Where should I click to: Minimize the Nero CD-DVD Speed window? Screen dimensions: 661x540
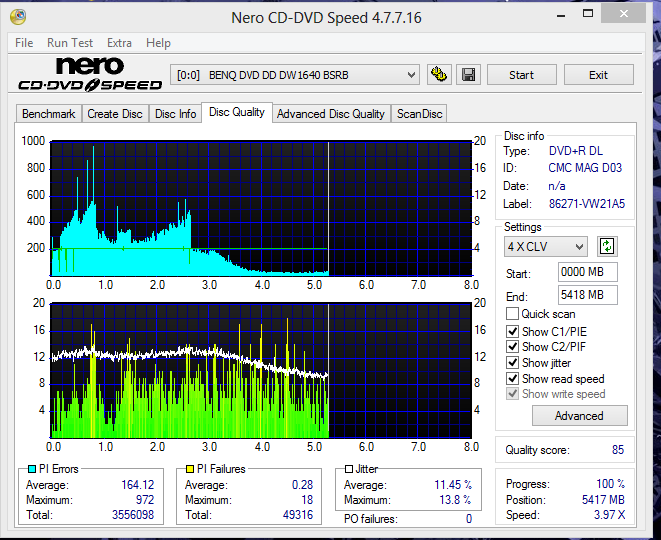[x=561, y=16]
